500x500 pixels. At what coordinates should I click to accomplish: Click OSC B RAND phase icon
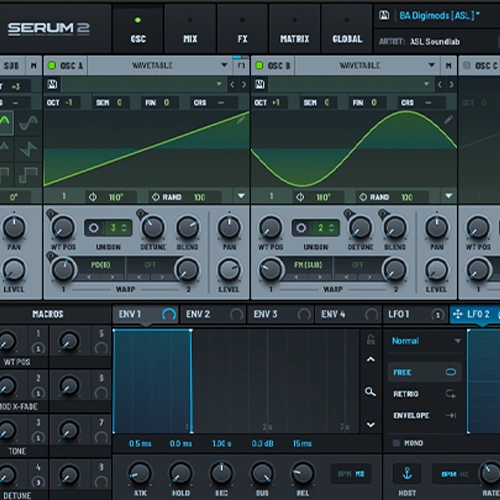click(363, 197)
